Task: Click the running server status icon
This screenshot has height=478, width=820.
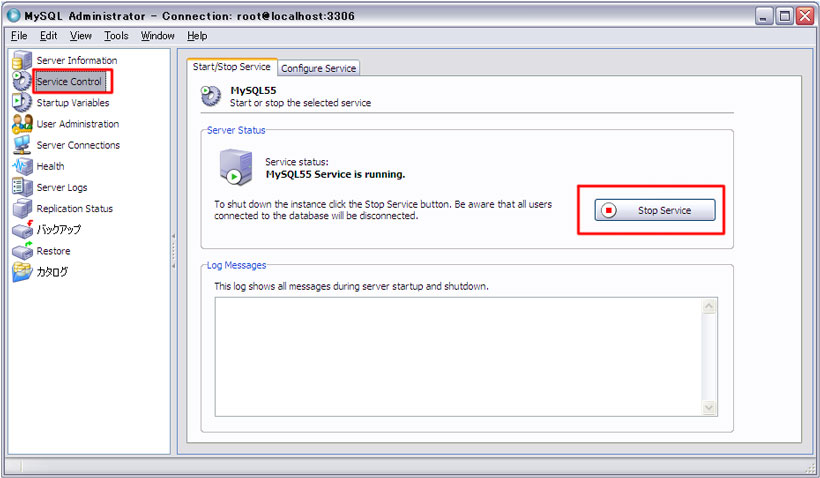Action: 235,167
